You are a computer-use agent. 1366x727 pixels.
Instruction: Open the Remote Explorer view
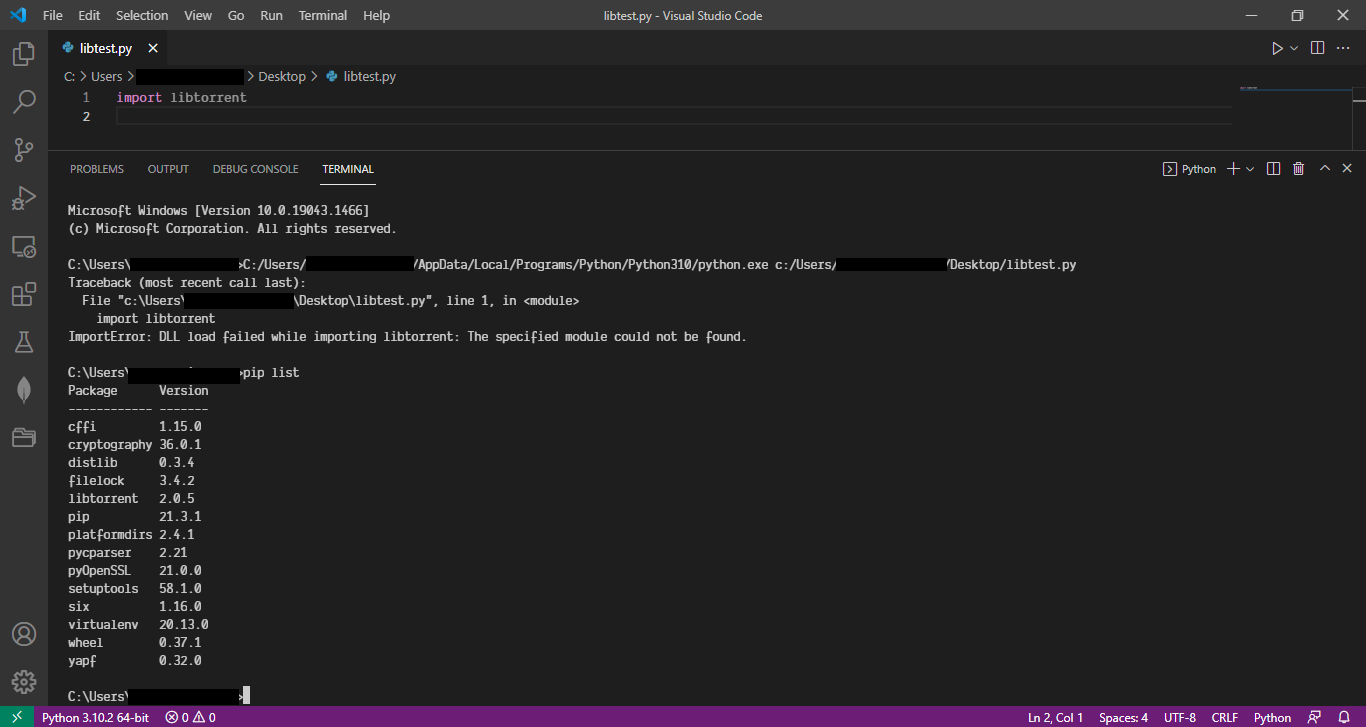tap(24, 246)
